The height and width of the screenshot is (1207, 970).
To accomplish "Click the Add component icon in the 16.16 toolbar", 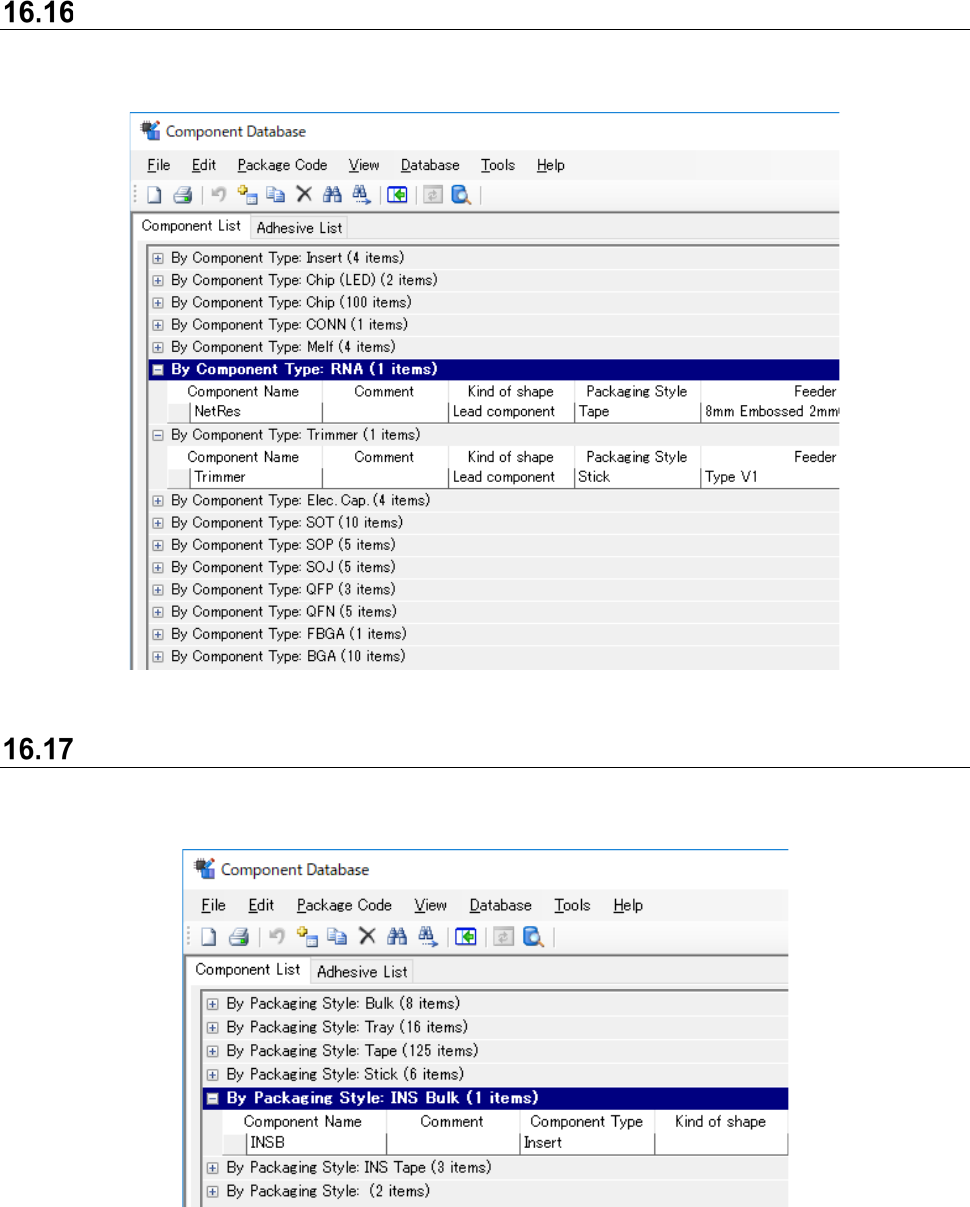I will click(x=247, y=195).
